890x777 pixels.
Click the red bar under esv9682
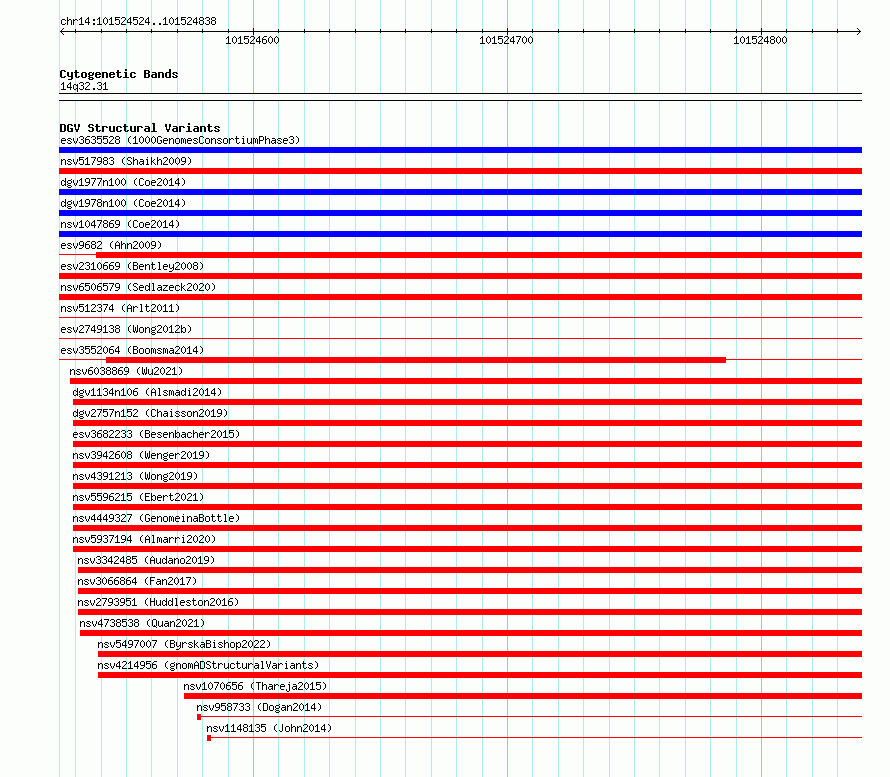coord(479,255)
